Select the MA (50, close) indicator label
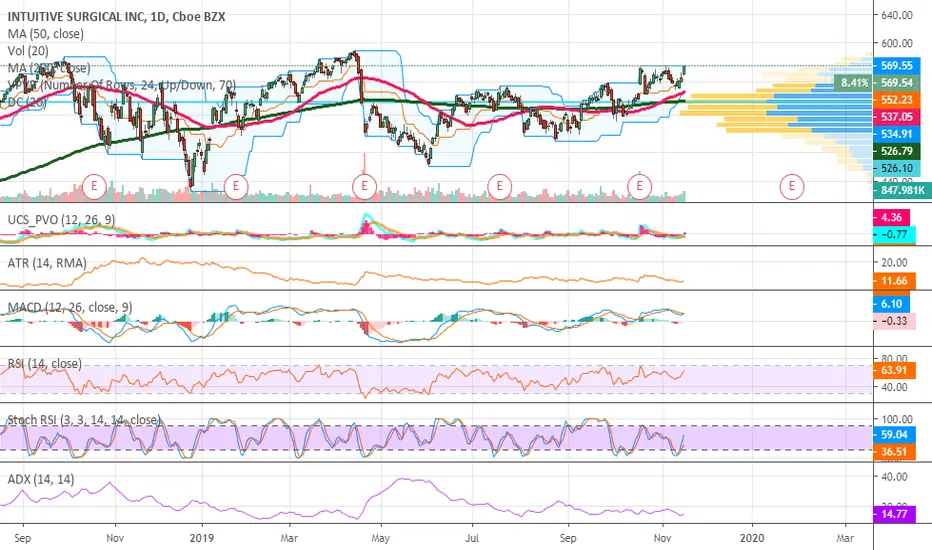 tap(46, 34)
